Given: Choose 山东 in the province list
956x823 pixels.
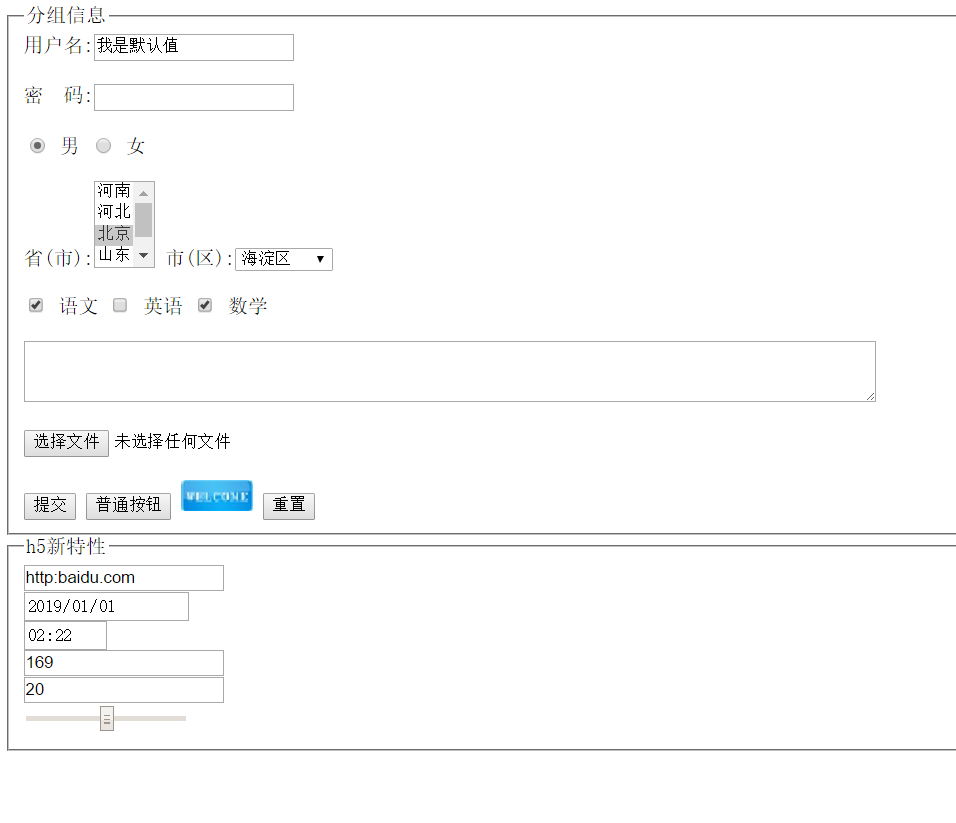Looking at the screenshot, I should tap(114, 255).
